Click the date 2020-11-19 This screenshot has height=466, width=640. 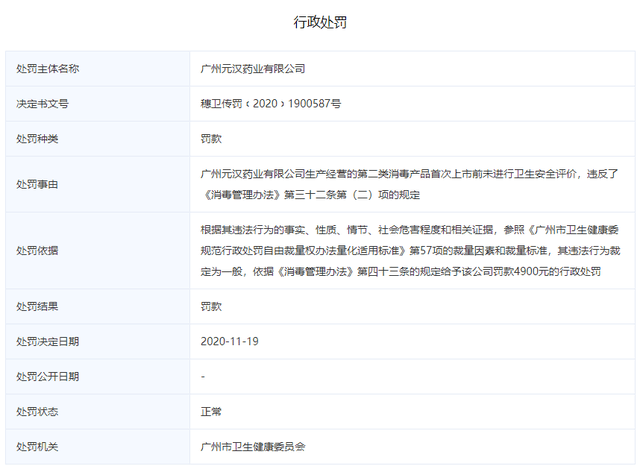click(229, 341)
